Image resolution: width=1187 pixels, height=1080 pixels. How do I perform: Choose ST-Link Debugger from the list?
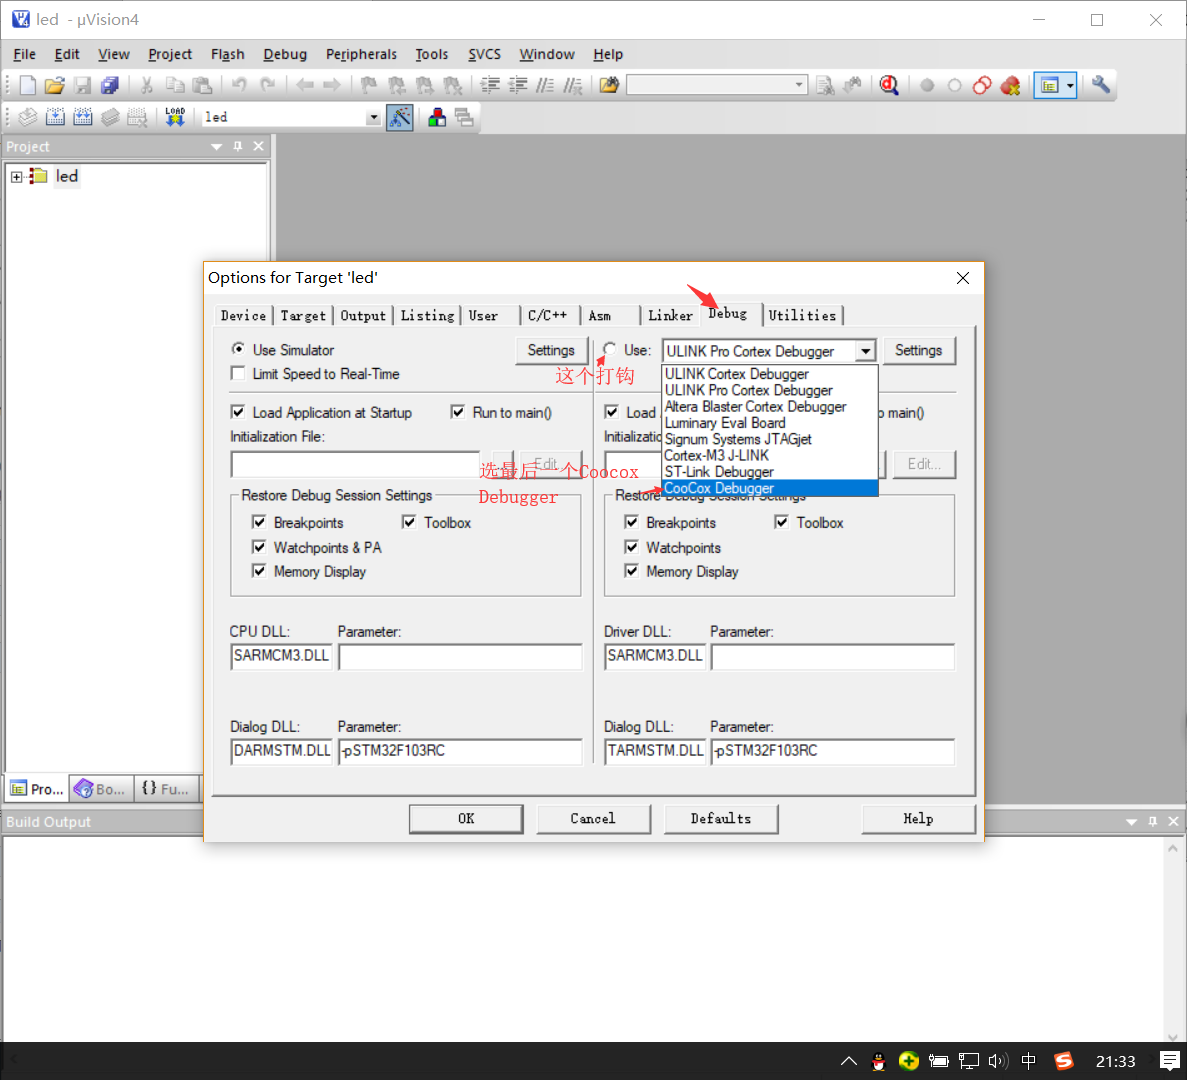(x=769, y=472)
